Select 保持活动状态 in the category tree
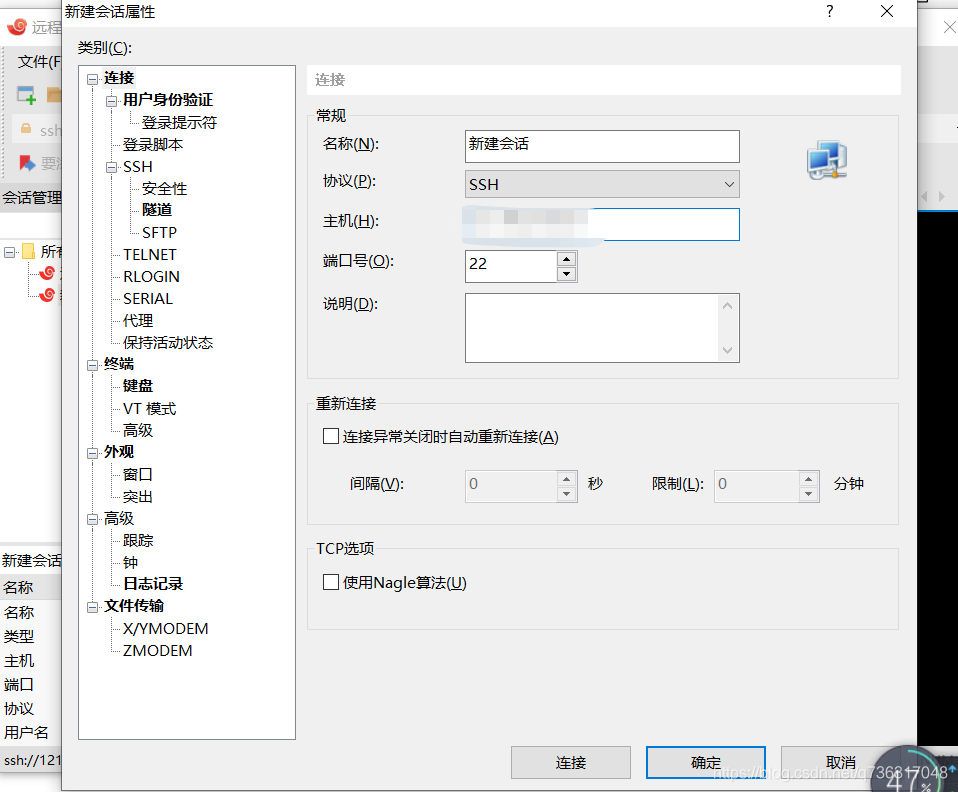This screenshot has width=958, height=792. pos(167,342)
